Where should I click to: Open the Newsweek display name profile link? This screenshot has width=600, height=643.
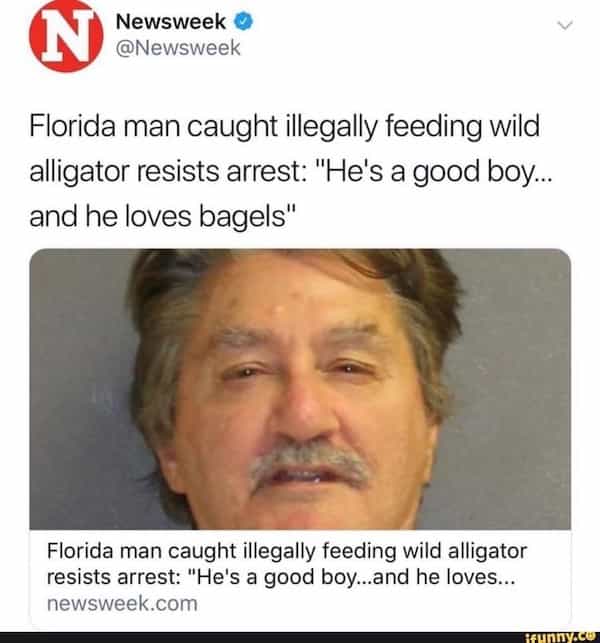coord(171,22)
